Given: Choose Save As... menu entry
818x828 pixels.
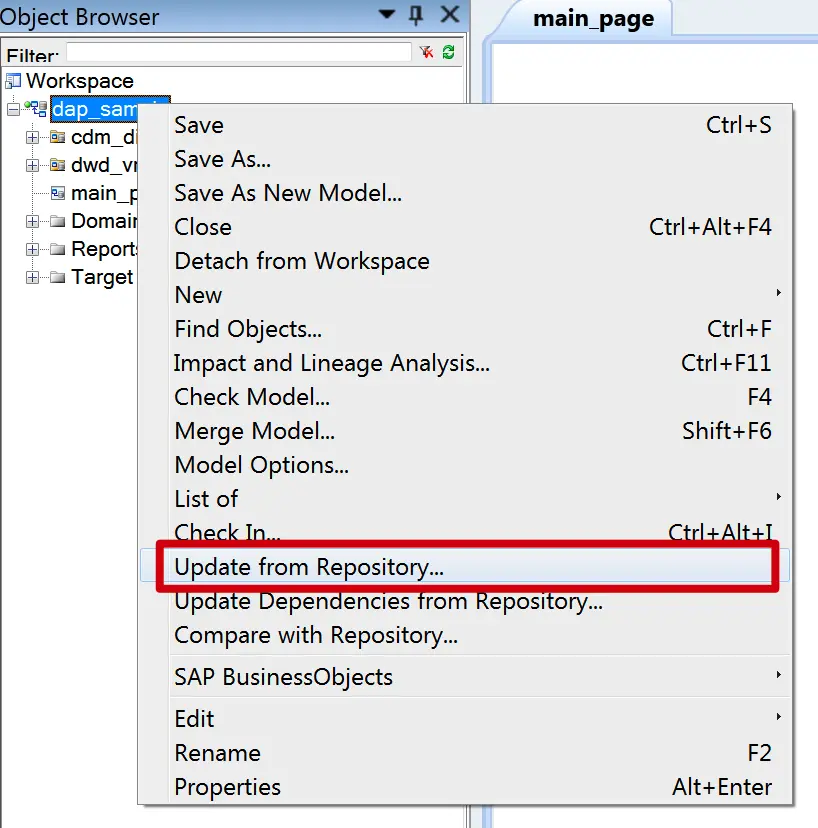Looking at the screenshot, I should point(465,159).
